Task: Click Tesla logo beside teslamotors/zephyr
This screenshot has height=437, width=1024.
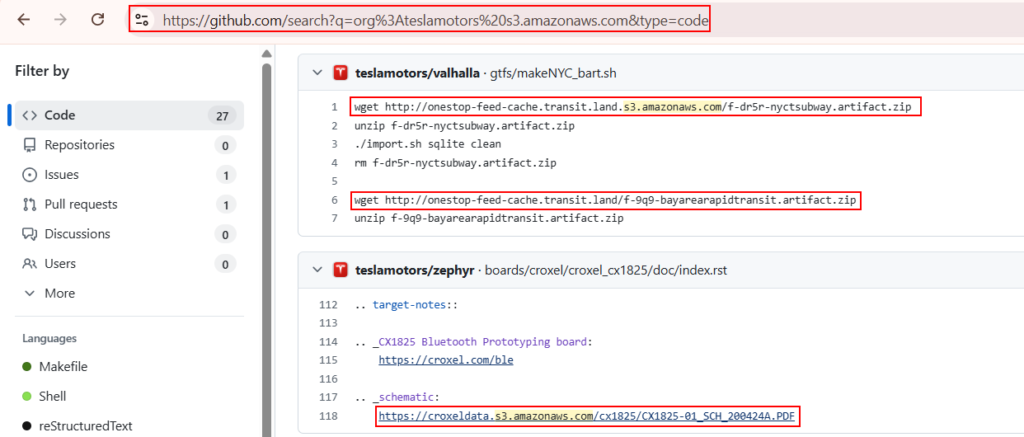Action: (340, 269)
